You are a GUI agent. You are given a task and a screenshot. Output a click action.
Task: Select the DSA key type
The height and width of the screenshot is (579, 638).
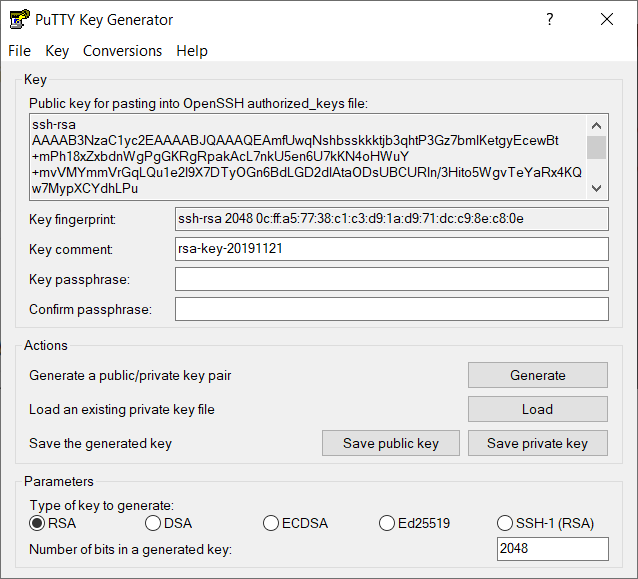[153, 523]
